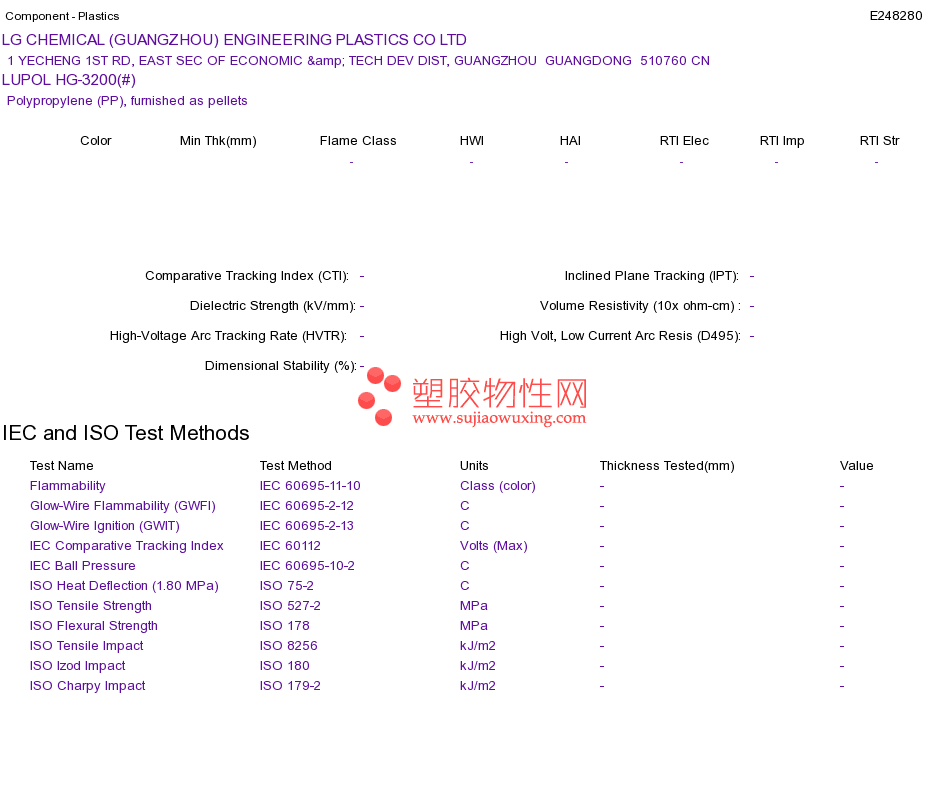Image resolution: width=950 pixels, height=800 pixels.
Task: Open Glow-Wire Flammability (GWFI) link
Action: (x=122, y=506)
